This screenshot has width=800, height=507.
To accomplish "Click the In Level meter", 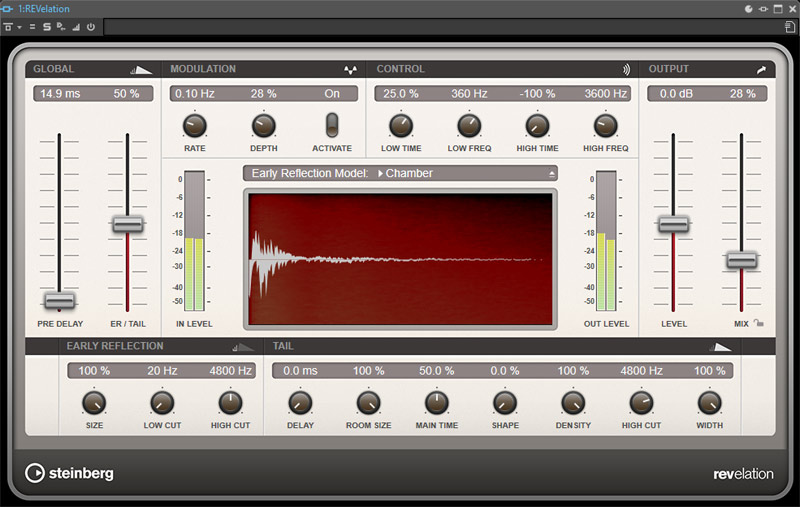I will 194,241.
